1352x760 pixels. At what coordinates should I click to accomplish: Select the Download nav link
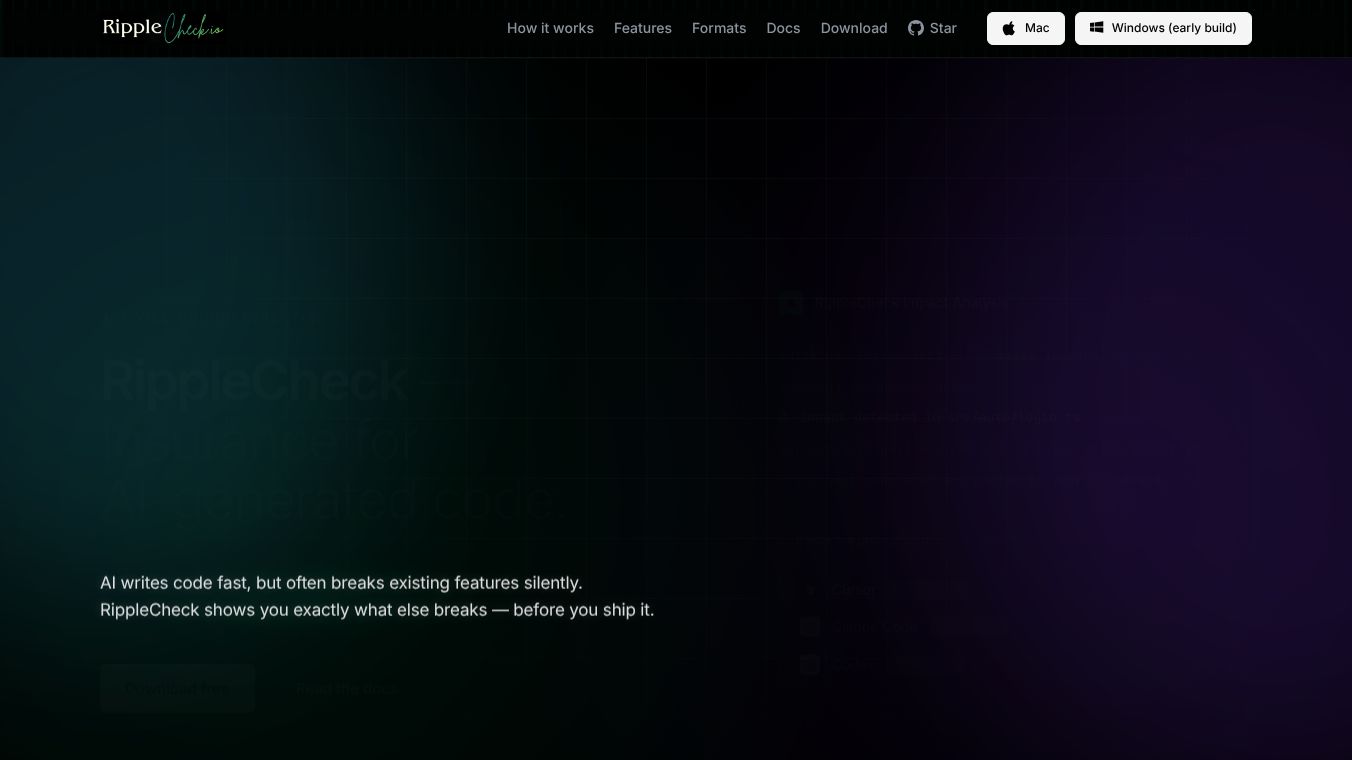coord(854,28)
